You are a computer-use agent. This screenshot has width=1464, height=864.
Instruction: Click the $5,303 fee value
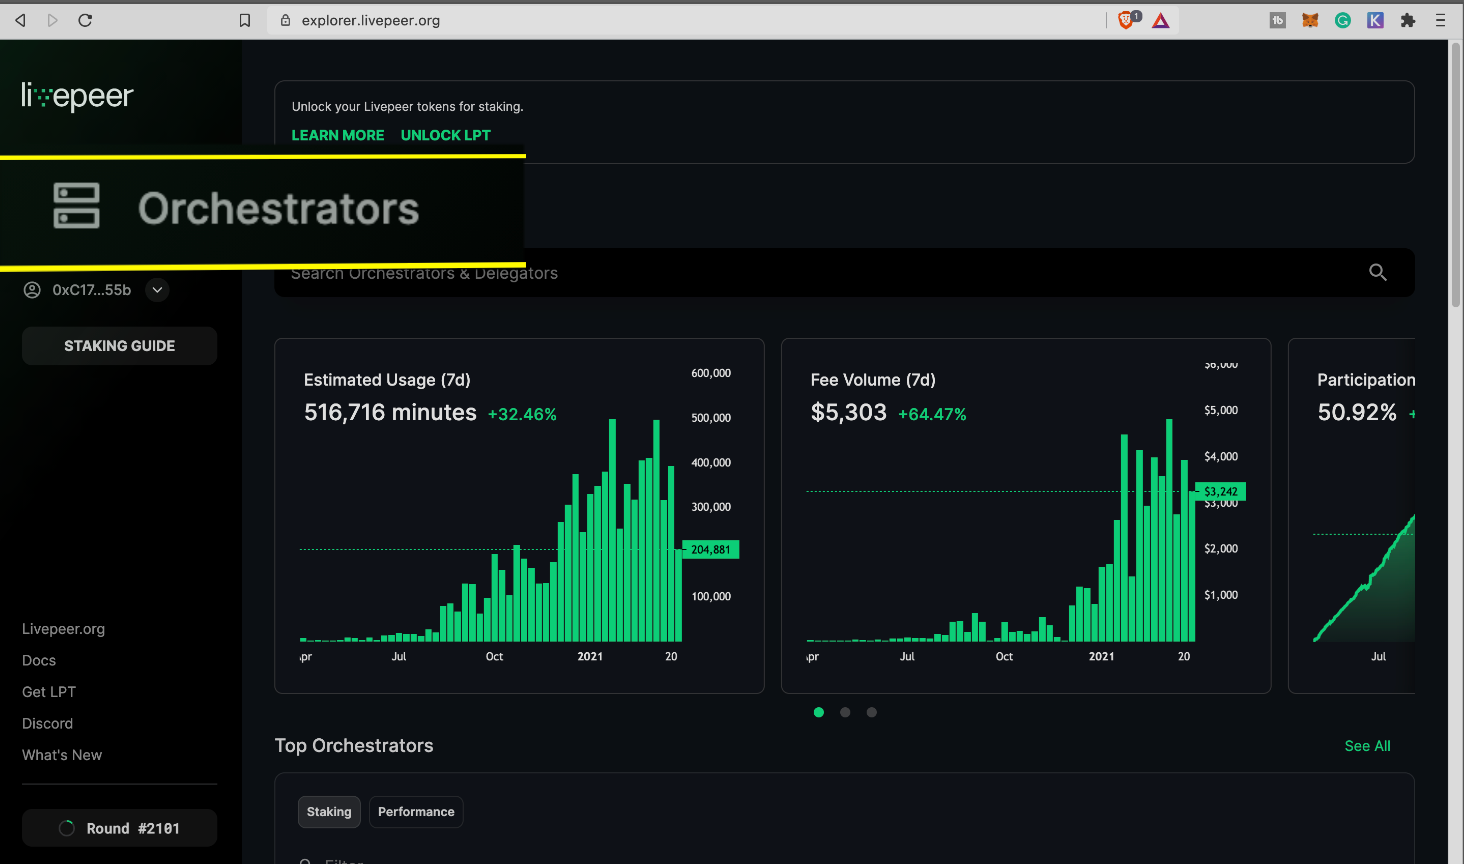pyautogui.click(x=849, y=412)
